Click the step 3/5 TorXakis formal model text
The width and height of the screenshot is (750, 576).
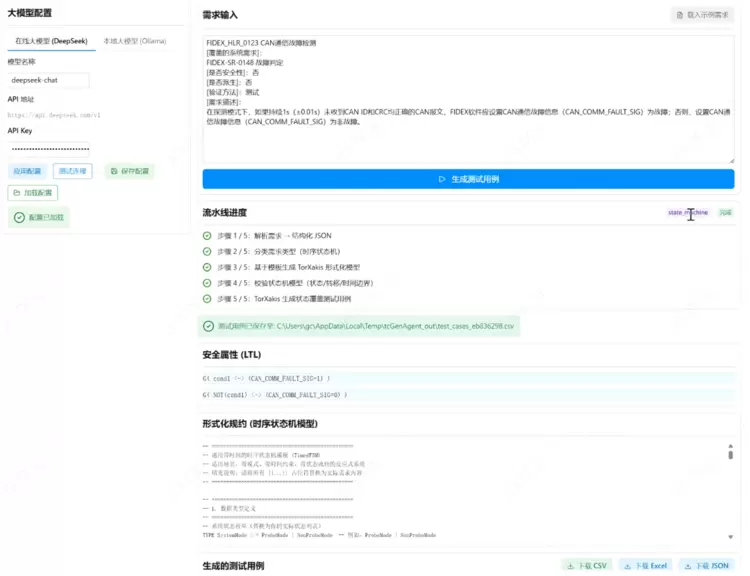(x=288, y=267)
